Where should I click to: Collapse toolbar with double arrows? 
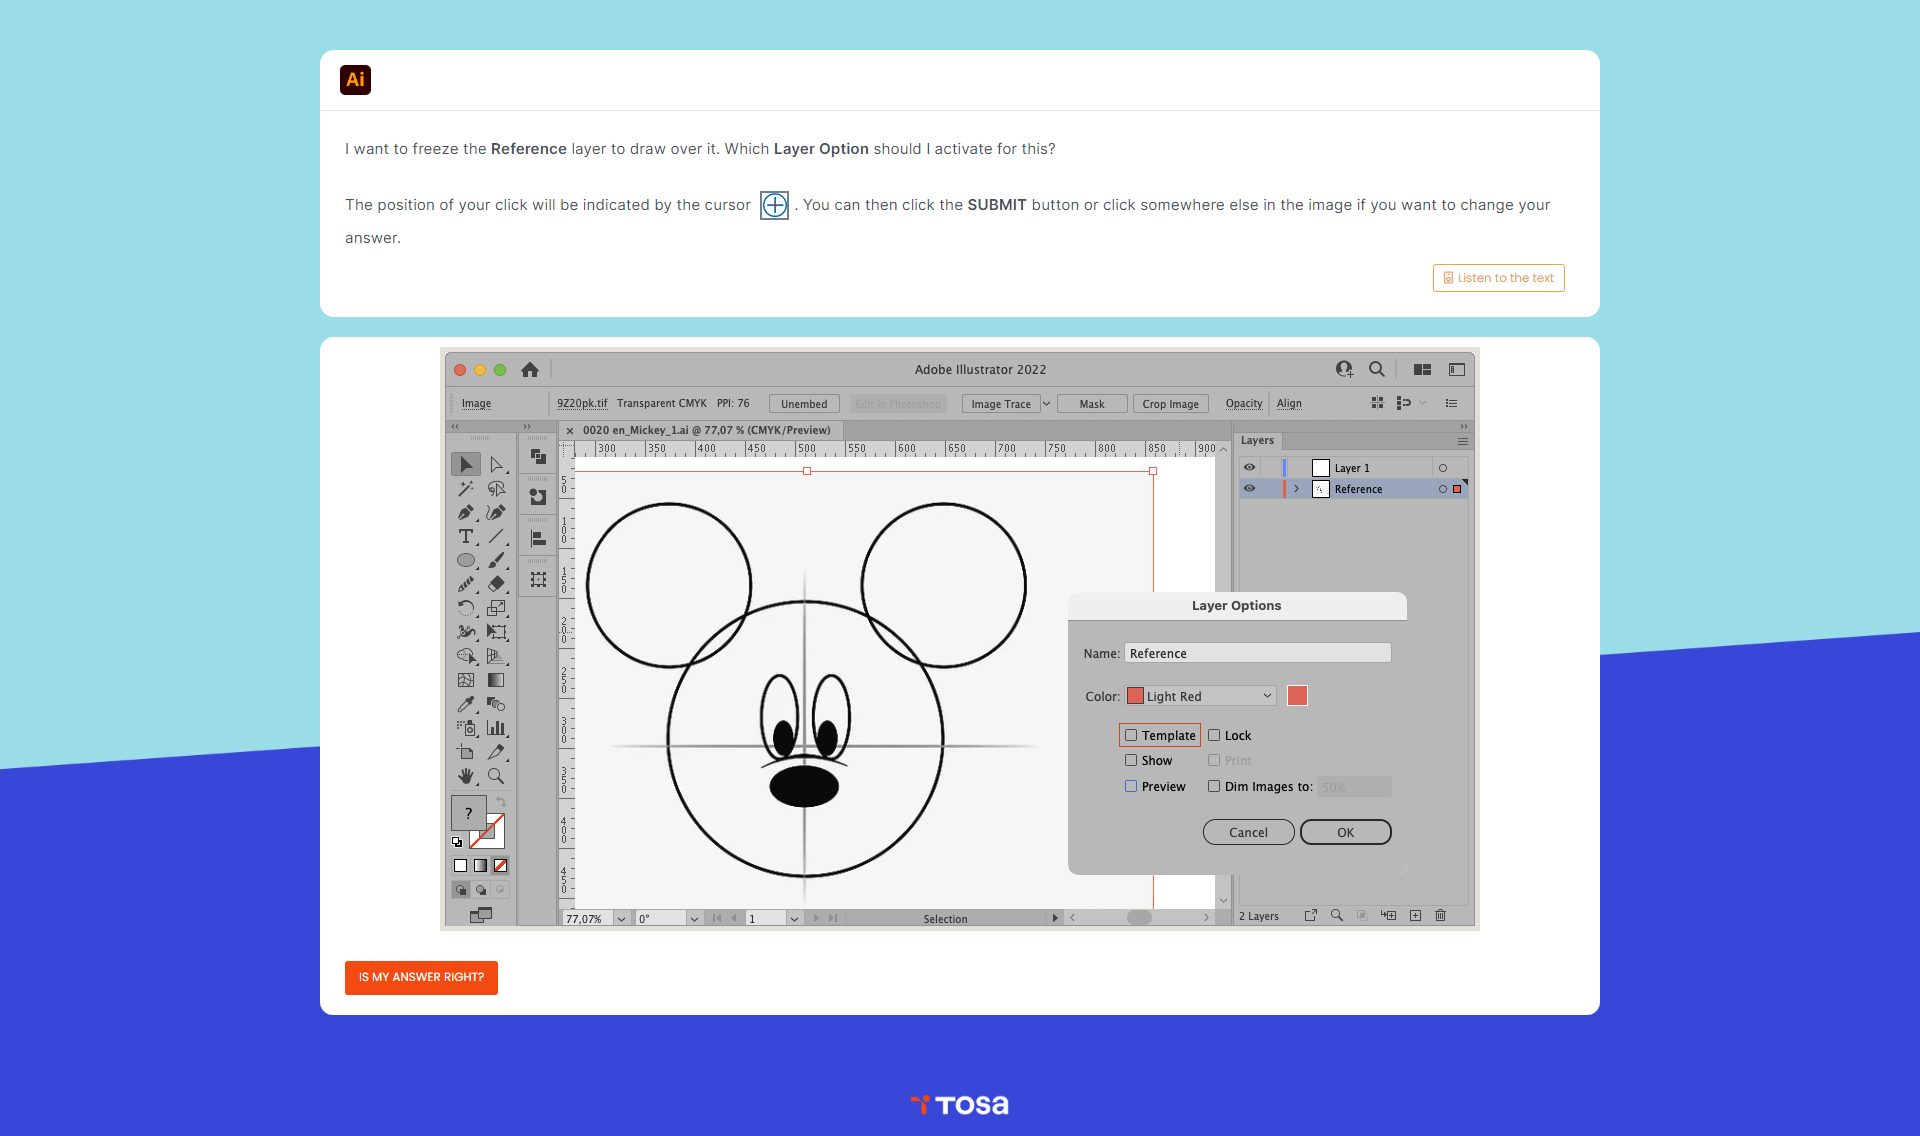click(454, 427)
